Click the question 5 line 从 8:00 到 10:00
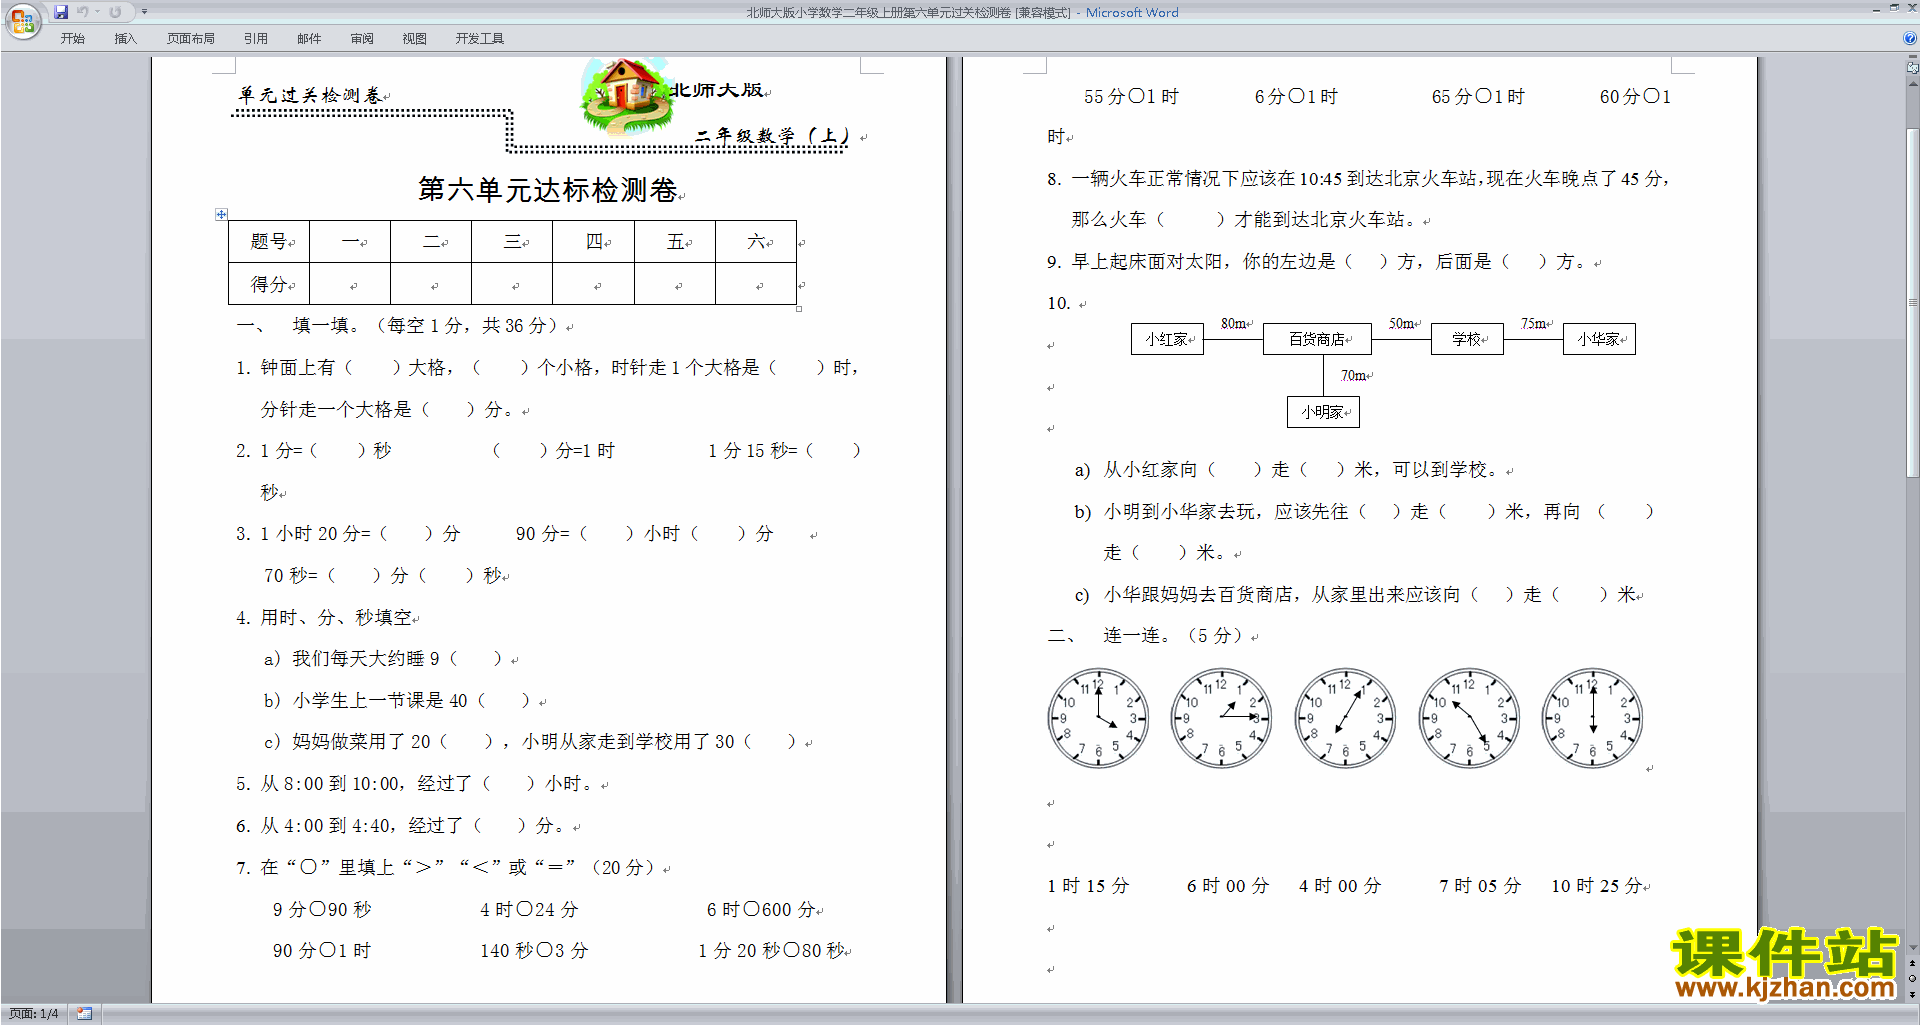 [417, 784]
